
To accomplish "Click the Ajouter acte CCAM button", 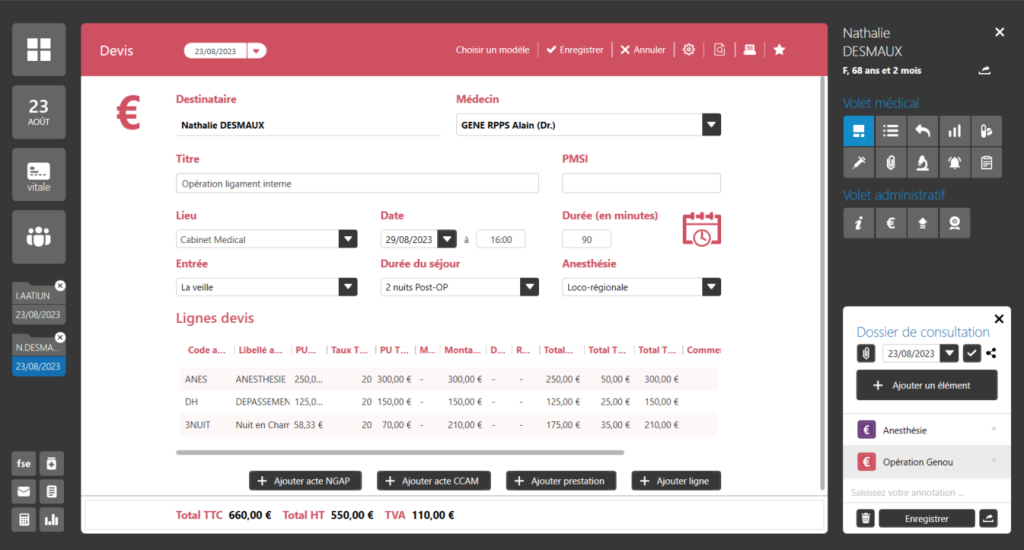I will [433, 481].
